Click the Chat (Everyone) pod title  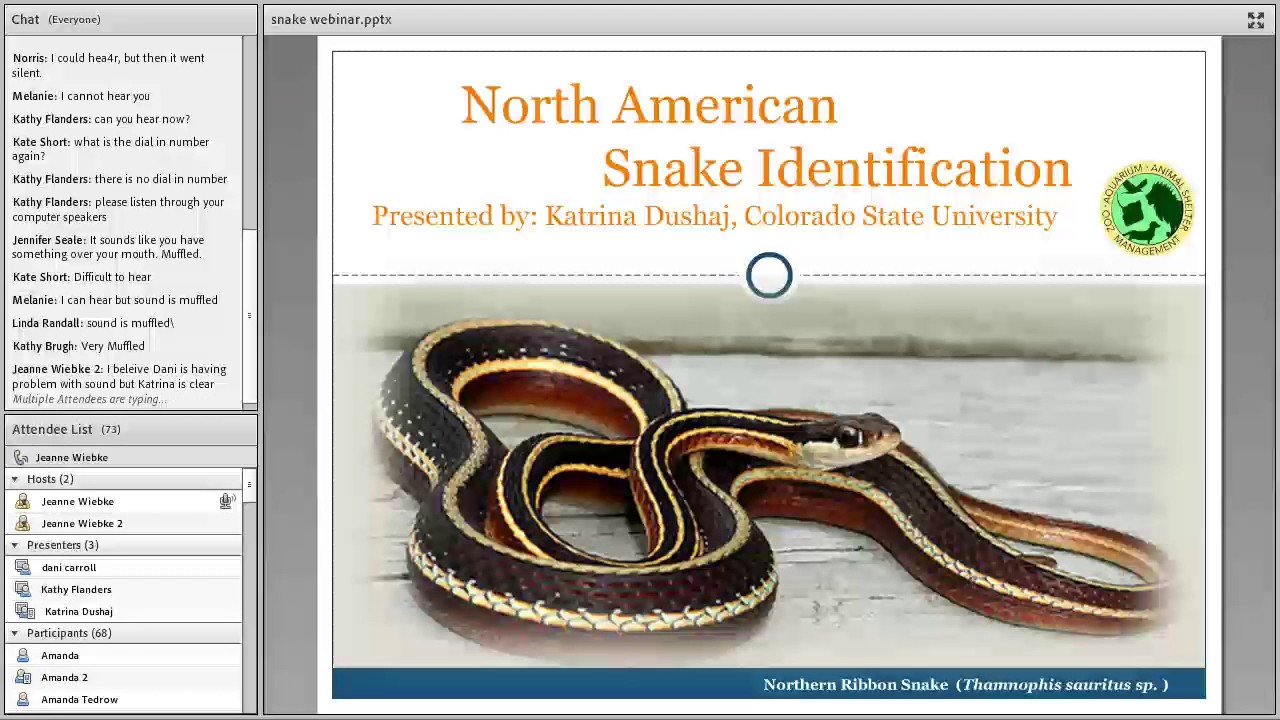click(x=56, y=19)
